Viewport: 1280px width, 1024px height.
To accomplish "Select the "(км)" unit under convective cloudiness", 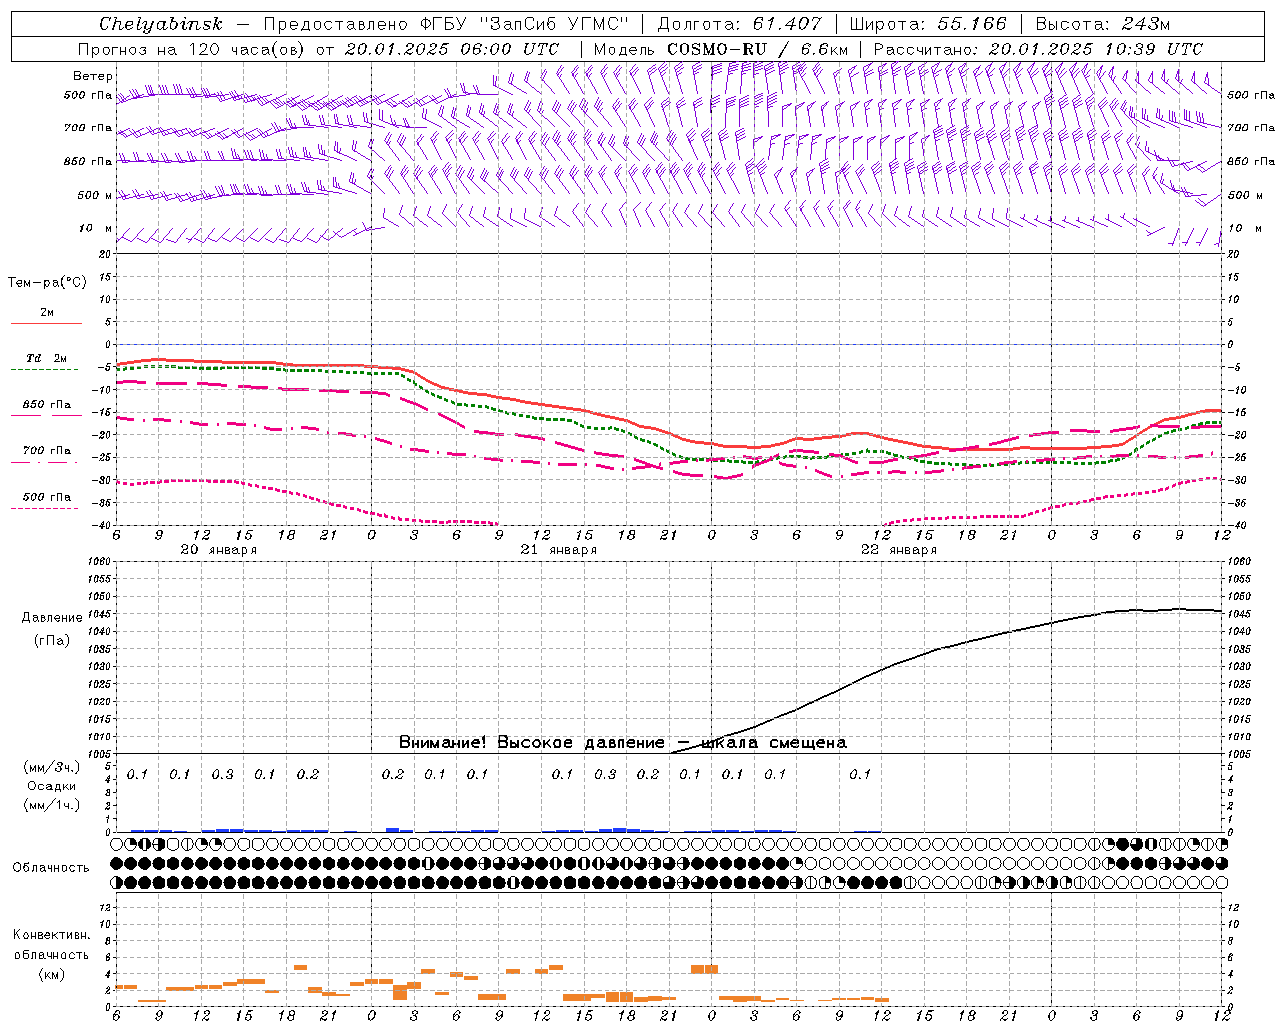I will coord(51,975).
